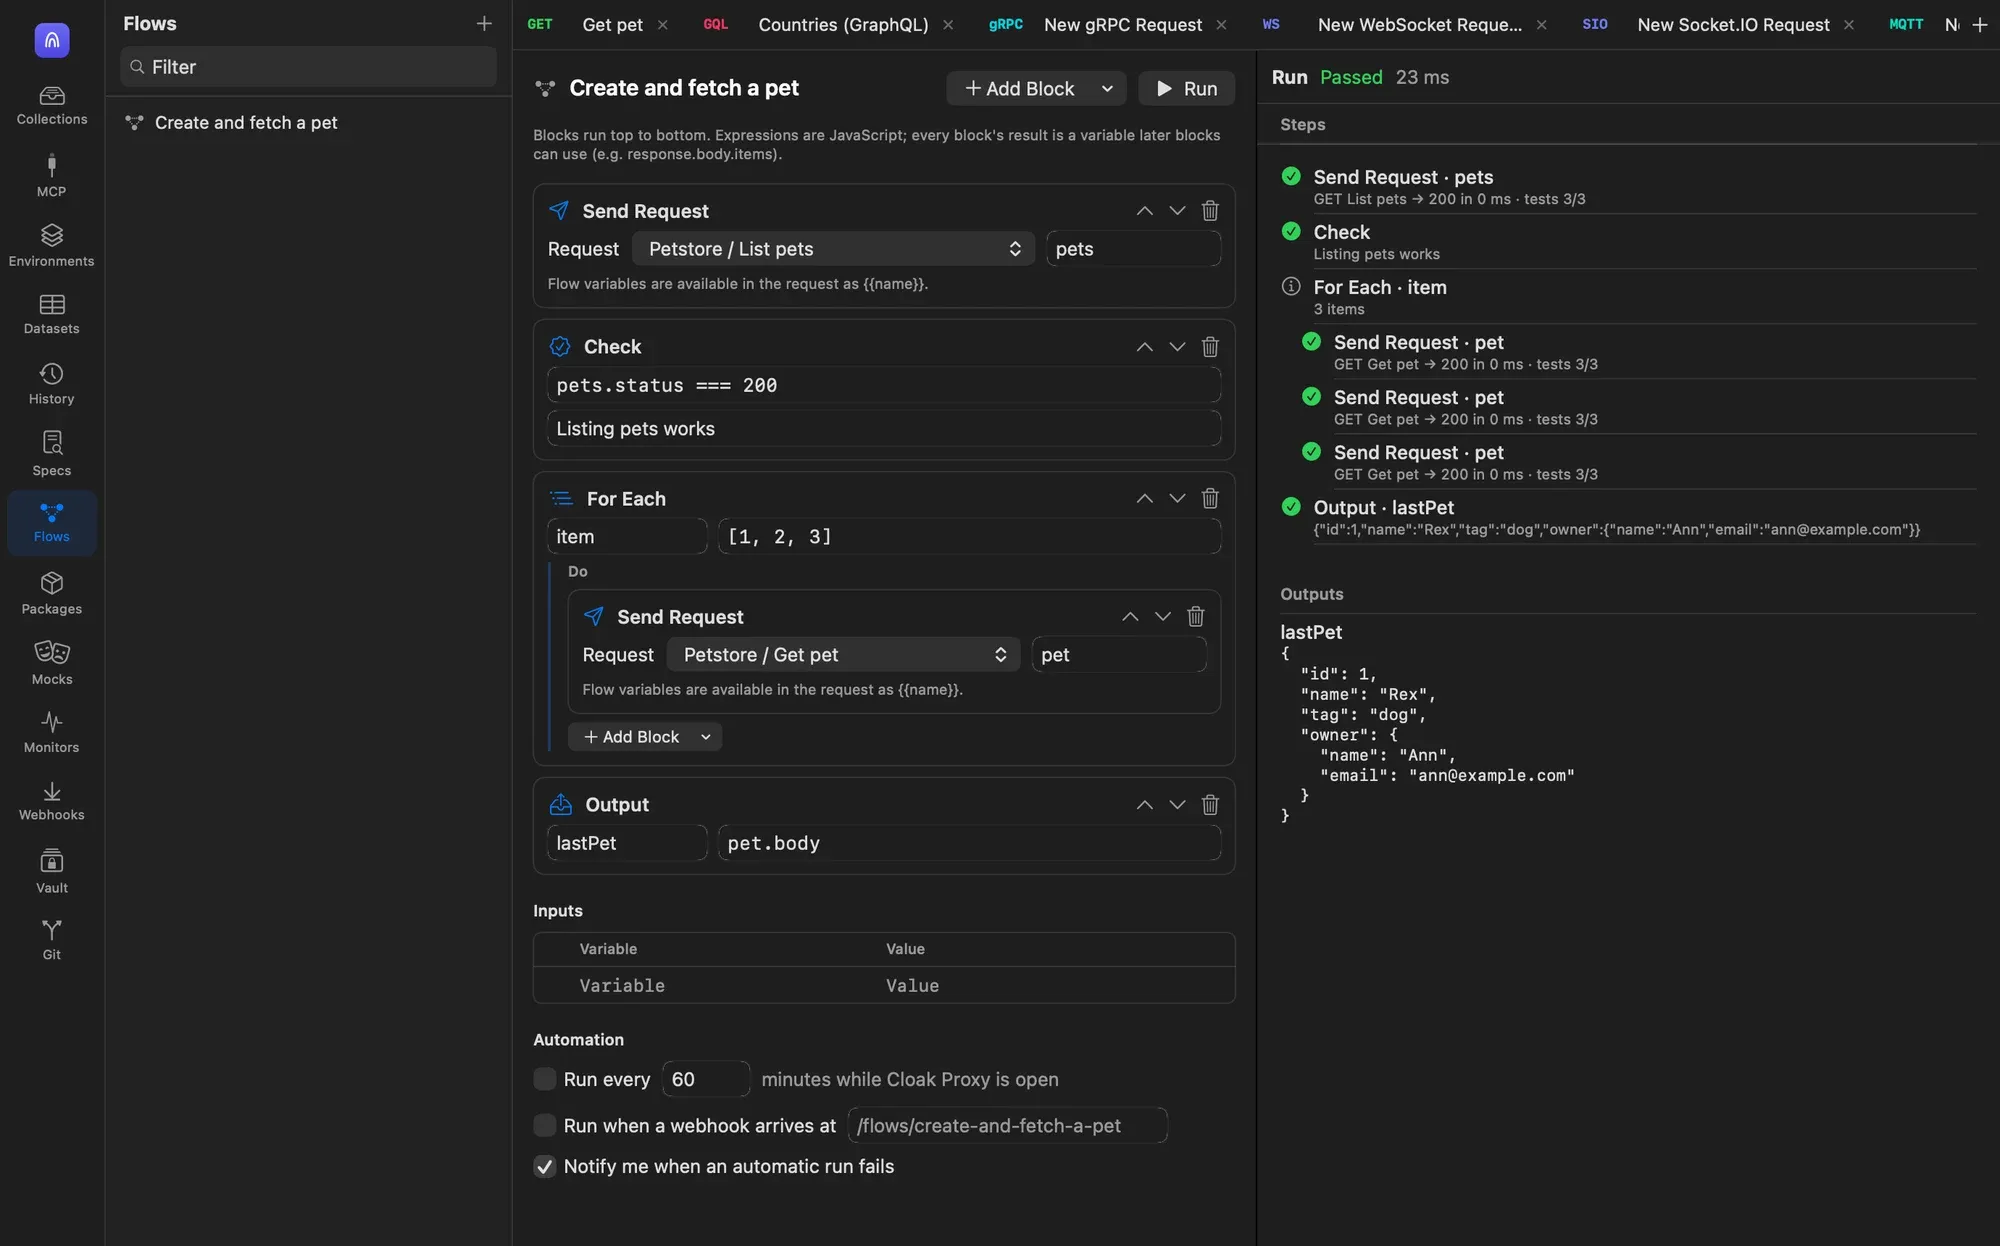Viewport: 2000px width, 1246px height.
Task: Open the MCP sidebar section
Action: pyautogui.click(x=52, y=176)
